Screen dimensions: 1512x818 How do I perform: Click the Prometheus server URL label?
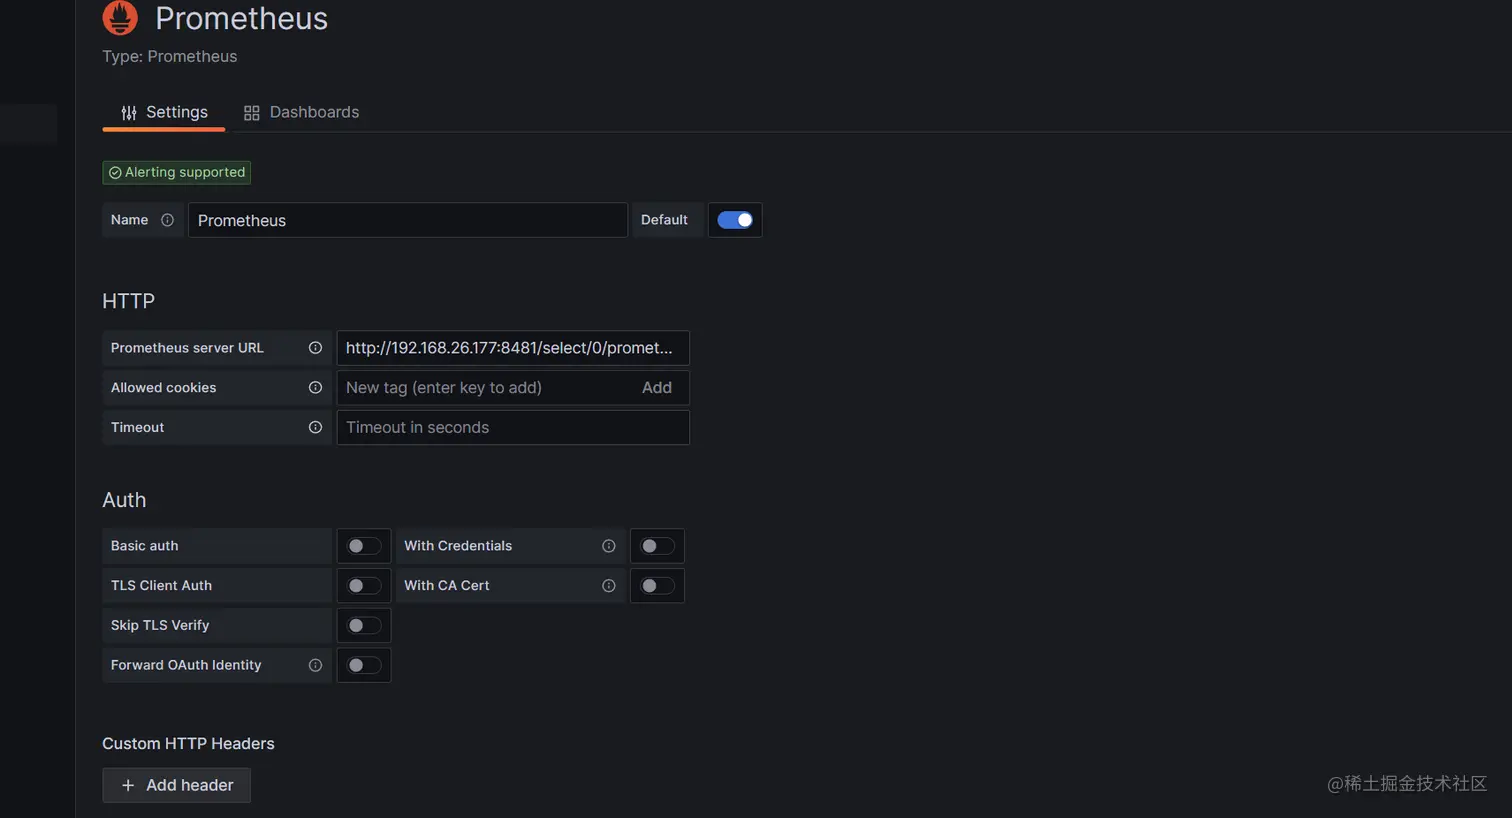tap(187, 348)
